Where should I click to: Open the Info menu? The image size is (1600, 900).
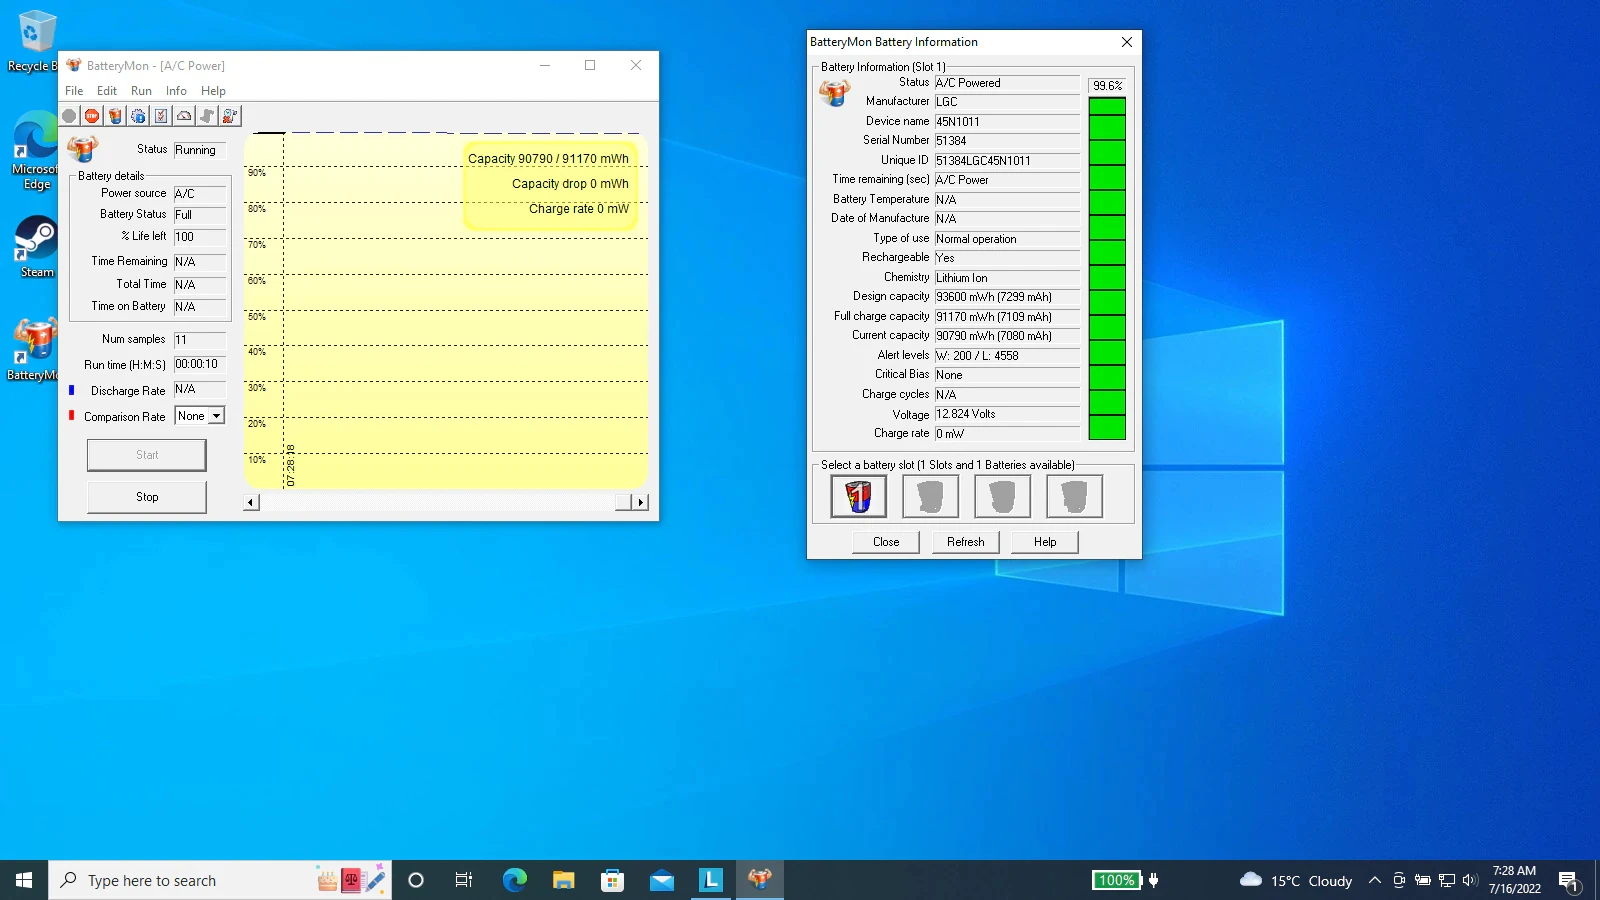(176, 91)
